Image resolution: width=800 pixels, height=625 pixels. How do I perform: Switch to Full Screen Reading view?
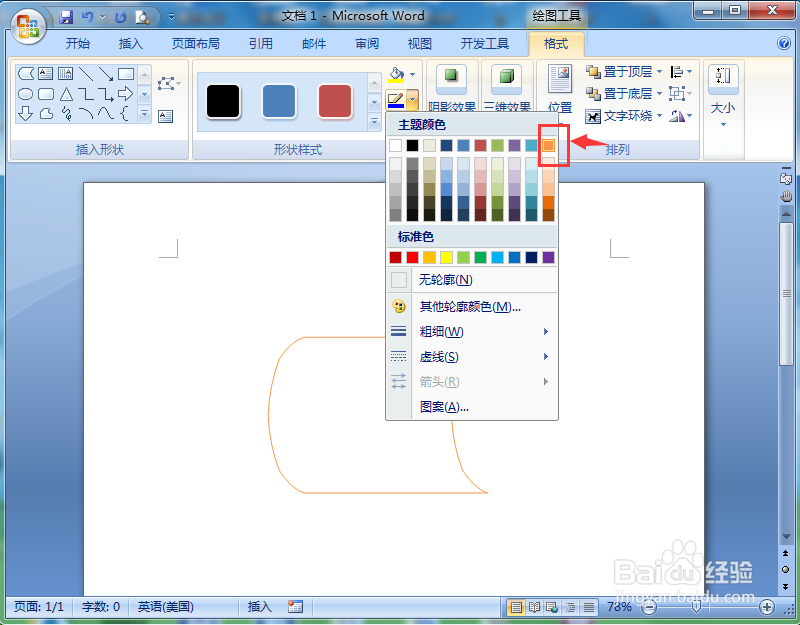coord(534,607)
